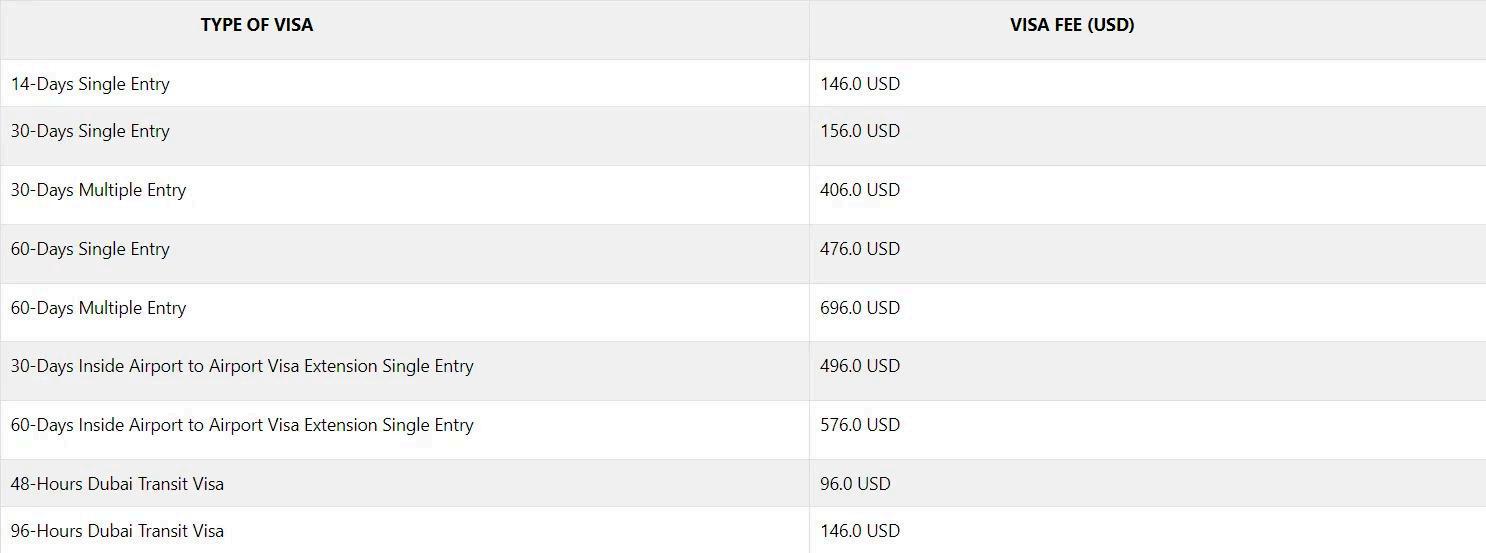Click the TYPE OF VISA column header

257,26
